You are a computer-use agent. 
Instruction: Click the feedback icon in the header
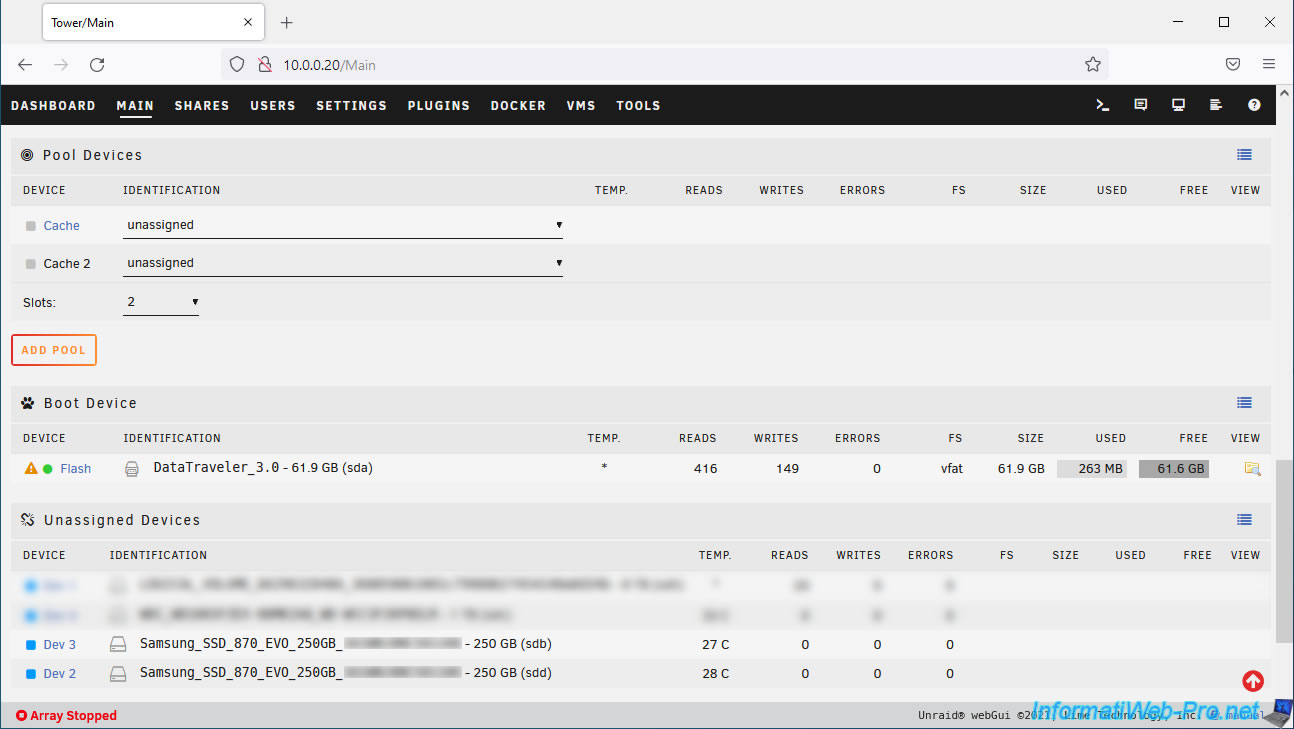1140,105
